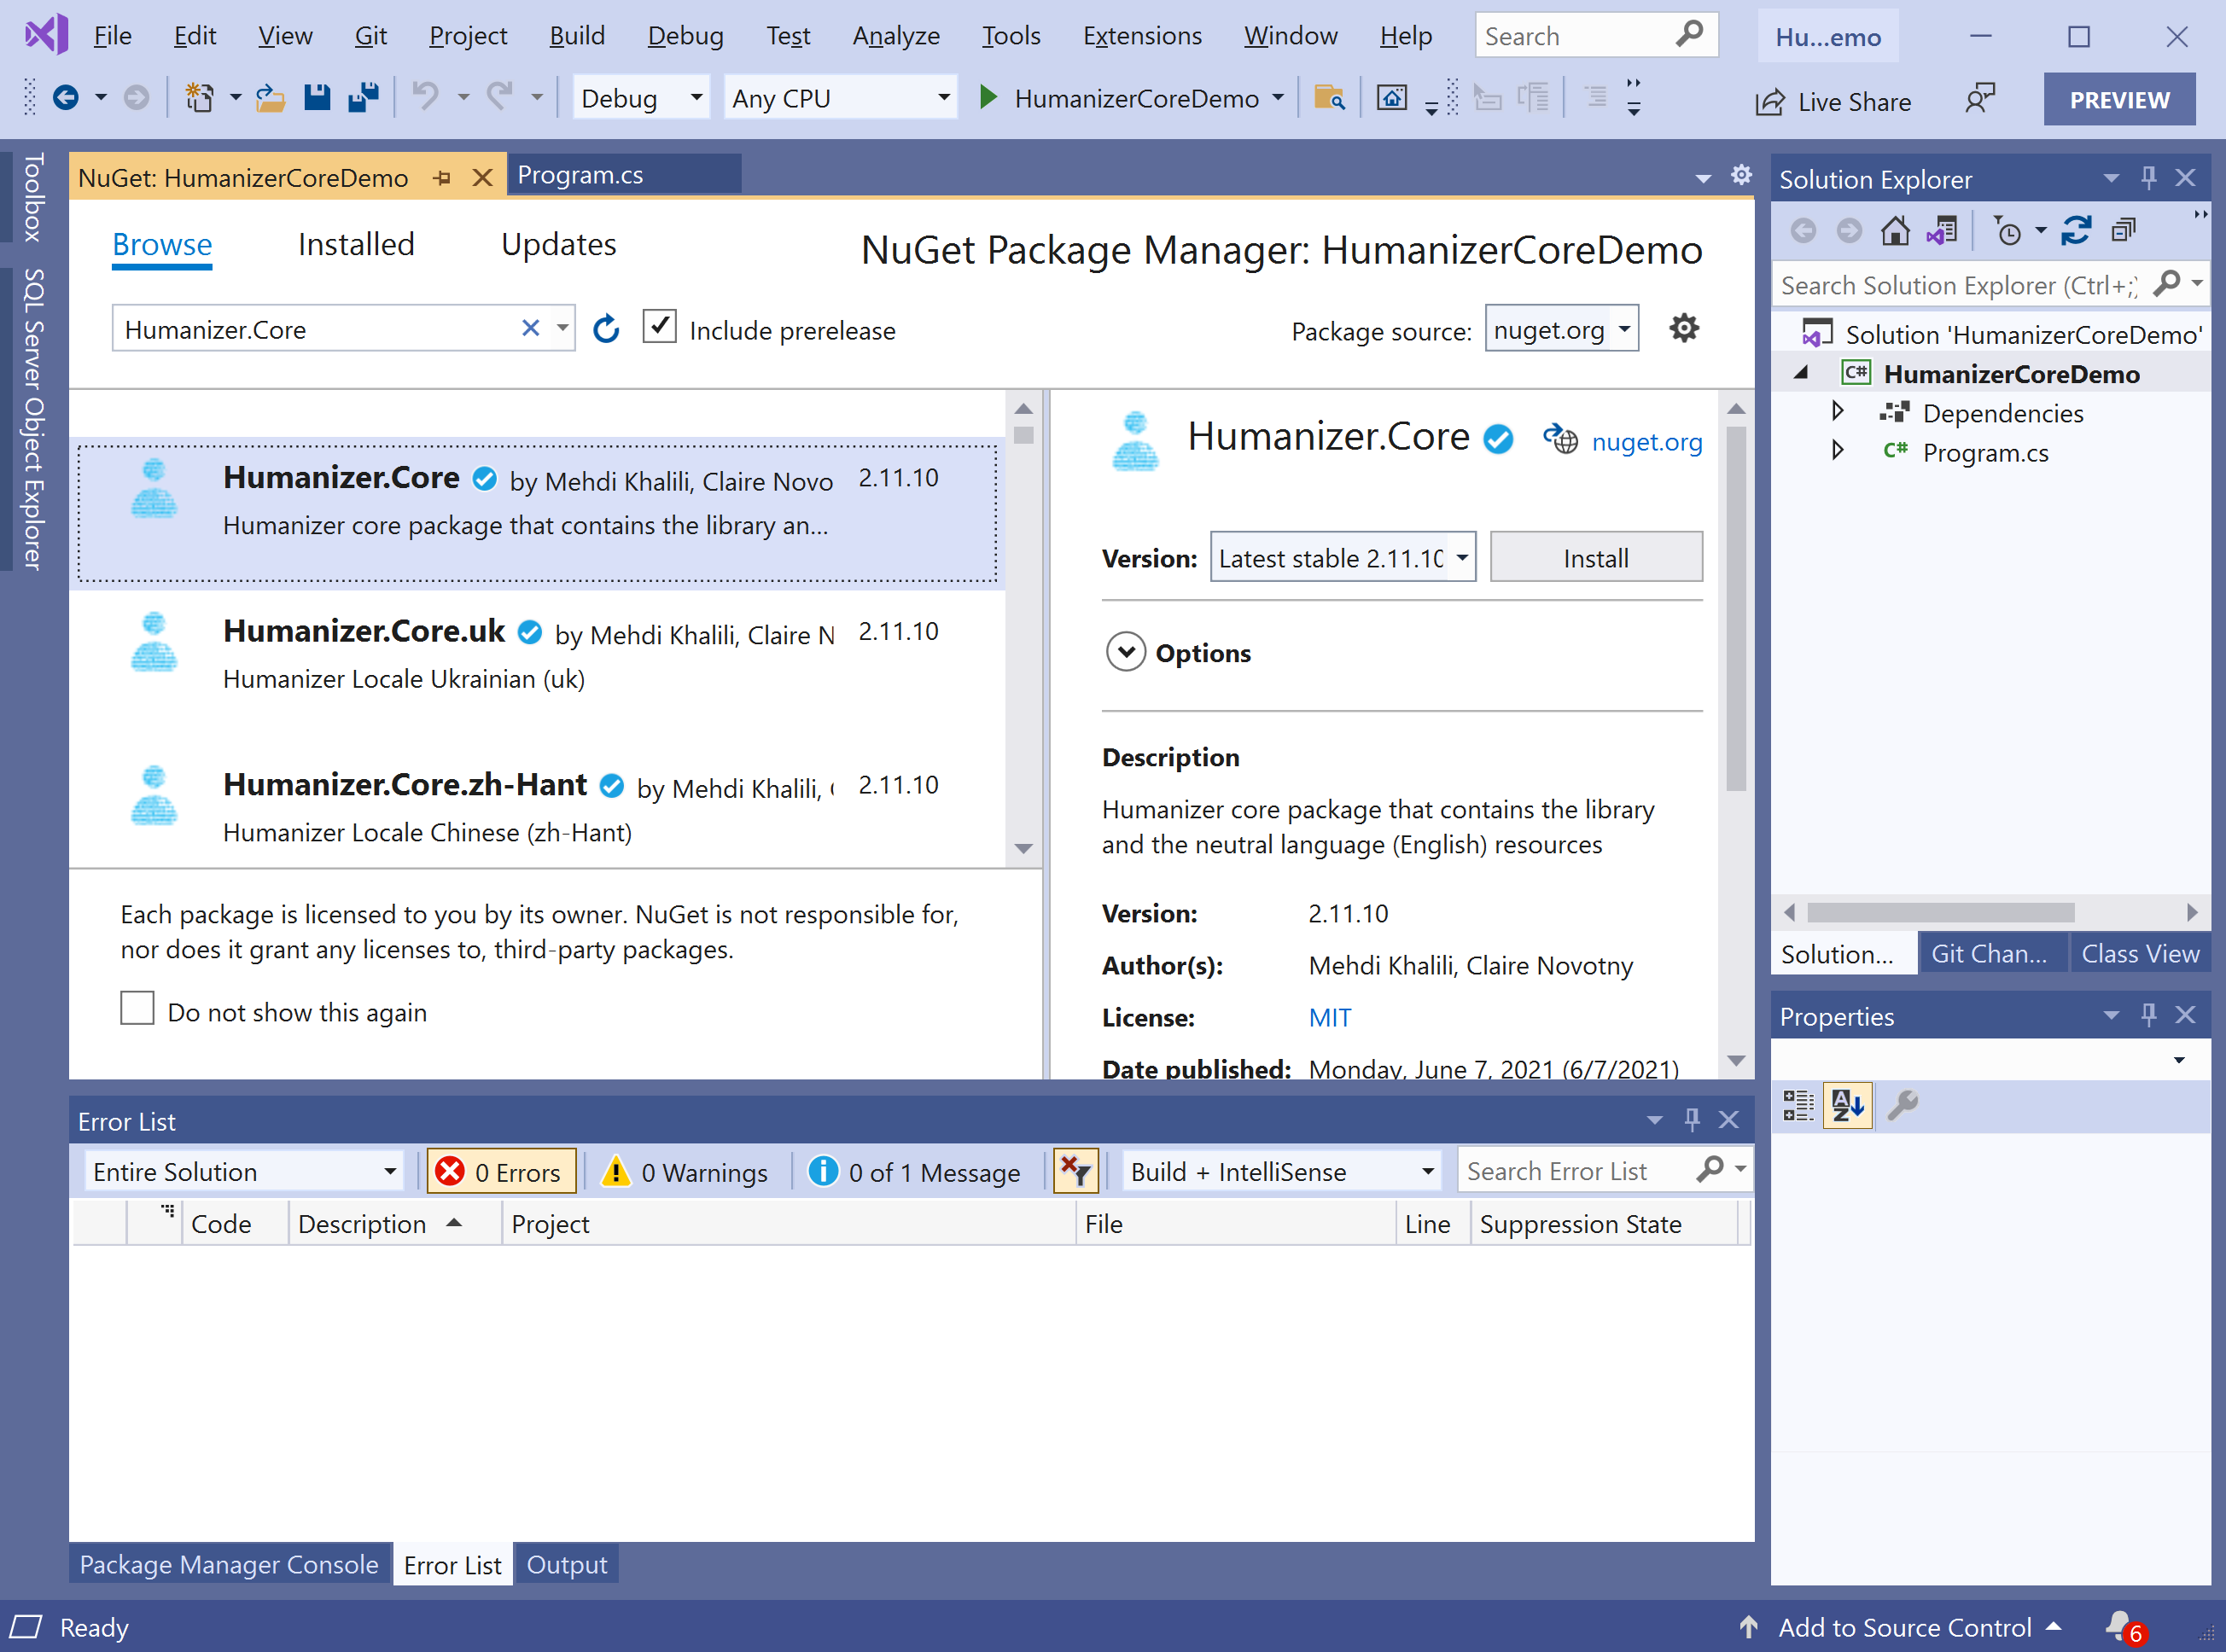Viewport: 2226px width, 1652px height.
Task: Open NuGet package source settings gear
Action: pos(1684,328)
